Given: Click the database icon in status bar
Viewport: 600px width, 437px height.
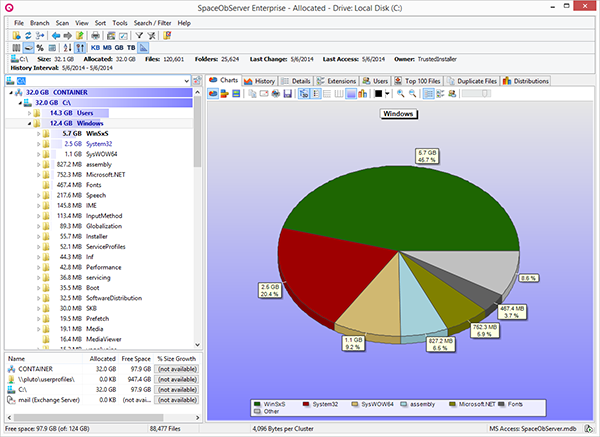Looking at the screenshot, I should [x=588, y=429].
